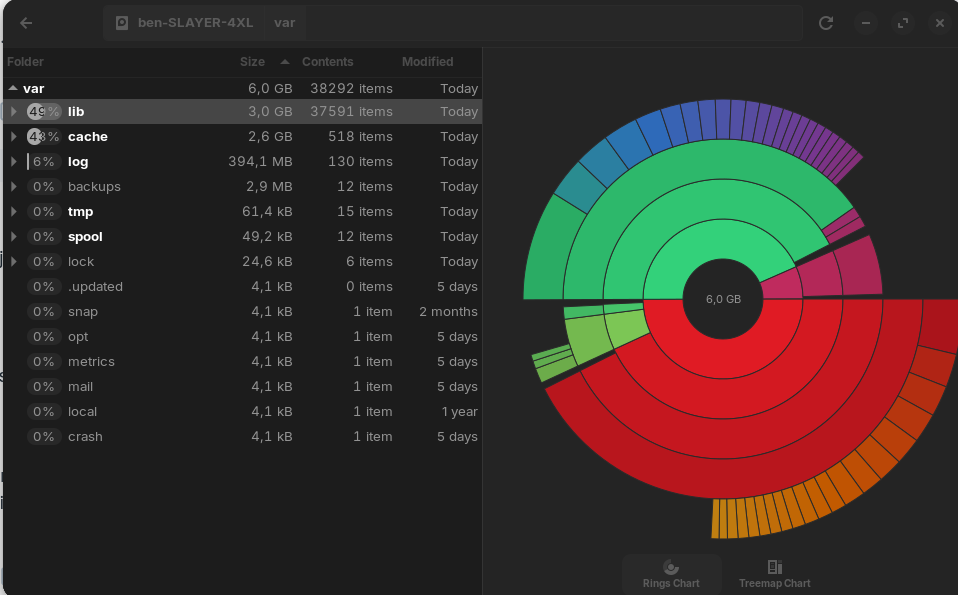Viewport: 958px width, 595px height.
Task: Click the disk icon beside ben-SLAYER-4XL
Action: [122, 23]
